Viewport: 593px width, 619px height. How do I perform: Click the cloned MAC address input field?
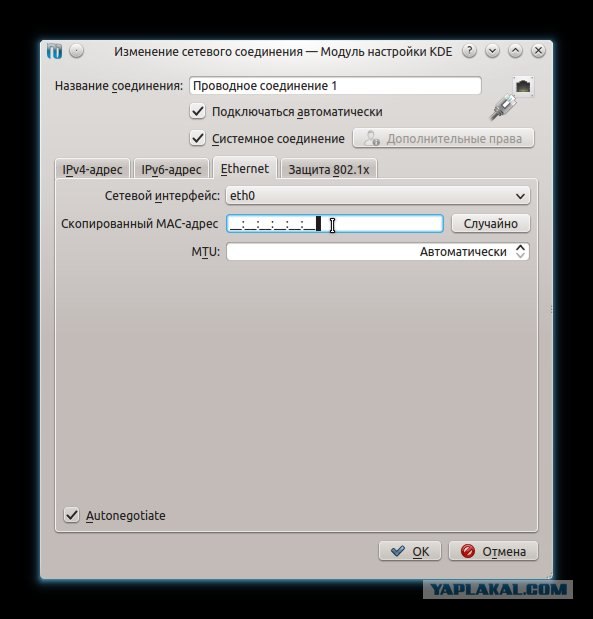click(x=335, y=224)
